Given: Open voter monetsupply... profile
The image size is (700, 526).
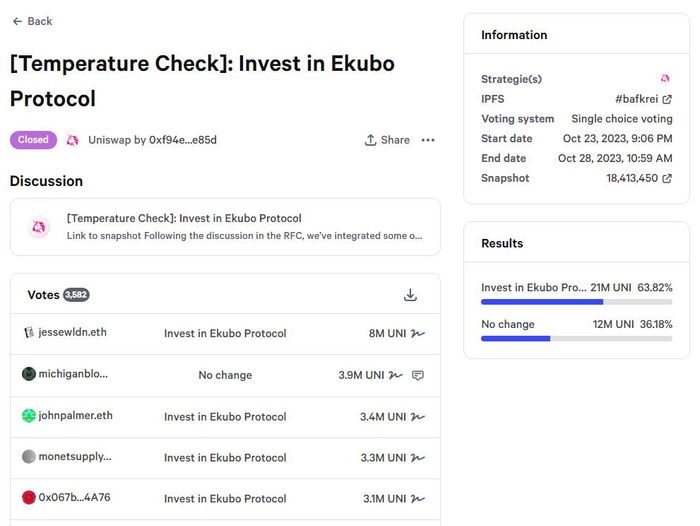Looking at the screenshot, I should [75, 456].
